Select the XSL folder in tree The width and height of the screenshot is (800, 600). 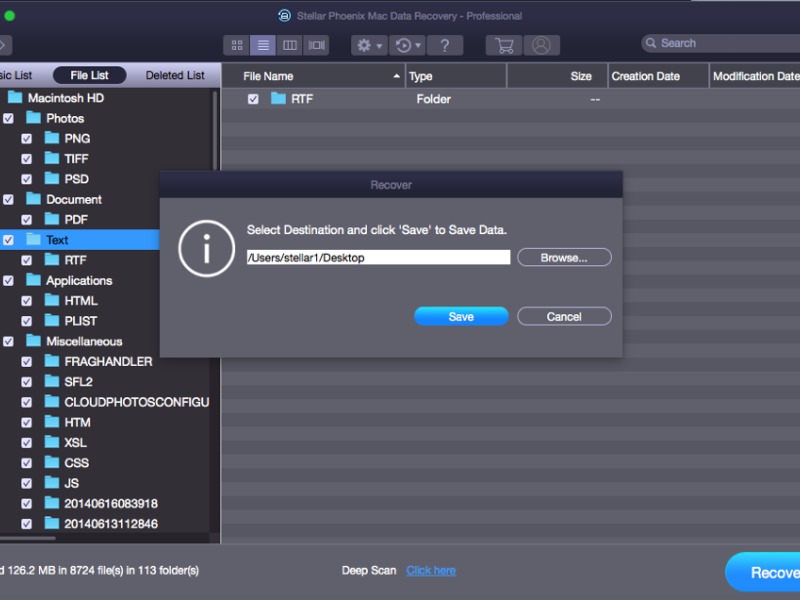click(x=75, y=443)
